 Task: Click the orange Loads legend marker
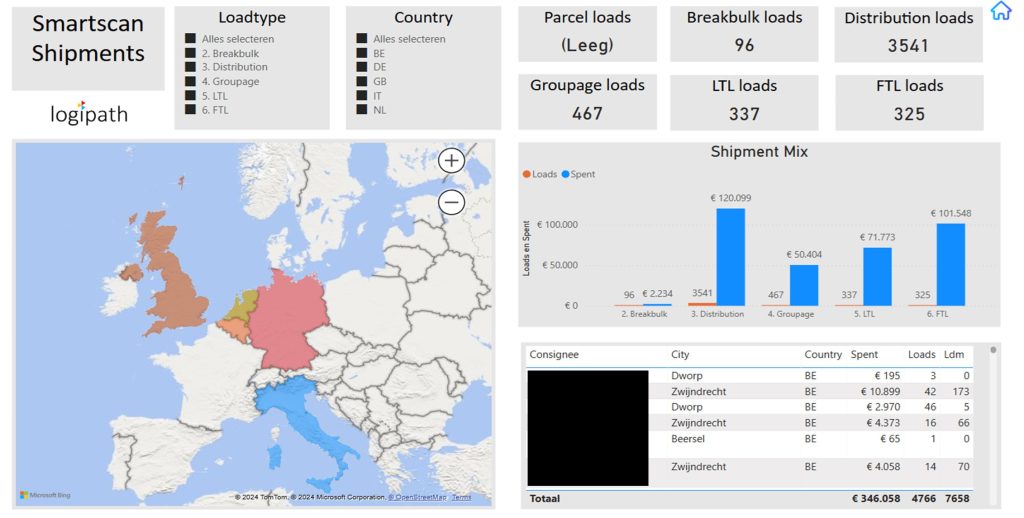(x=527, y=174)
